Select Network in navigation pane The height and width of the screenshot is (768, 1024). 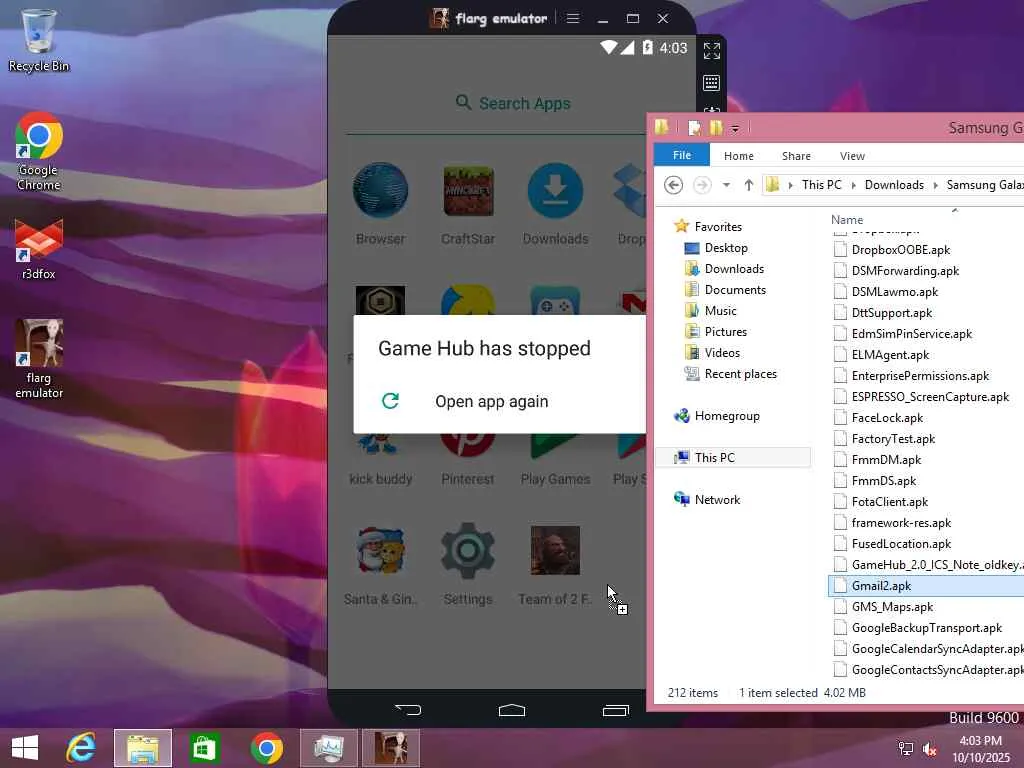(x=708, y=500)
